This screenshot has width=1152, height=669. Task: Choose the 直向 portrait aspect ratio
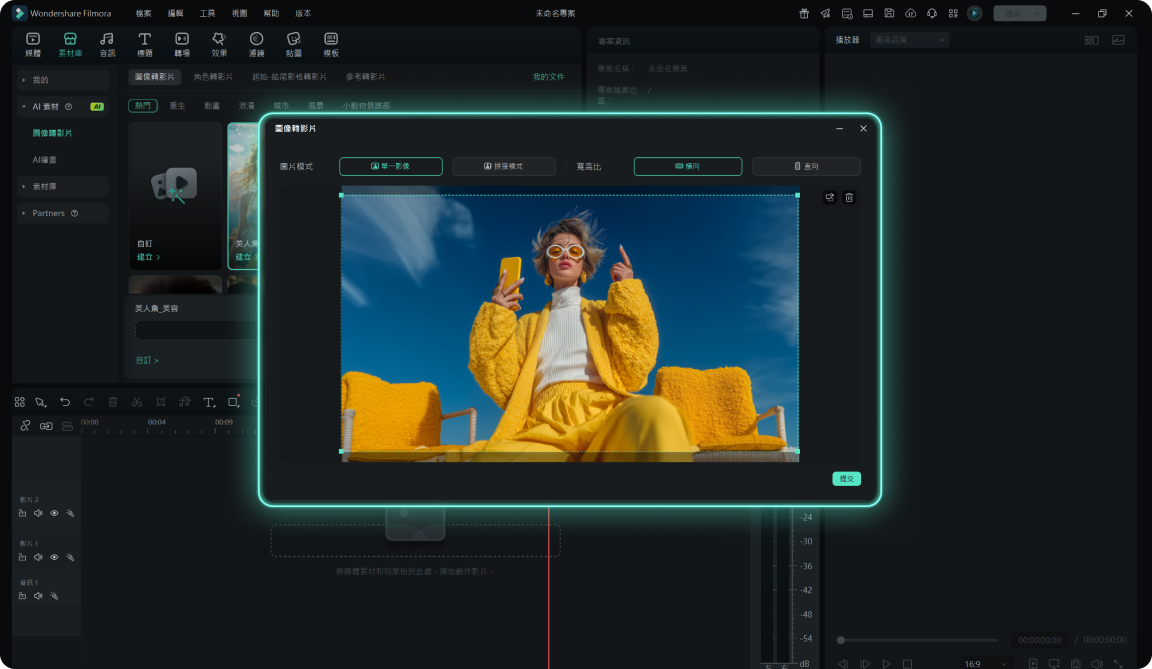[806, 167]
